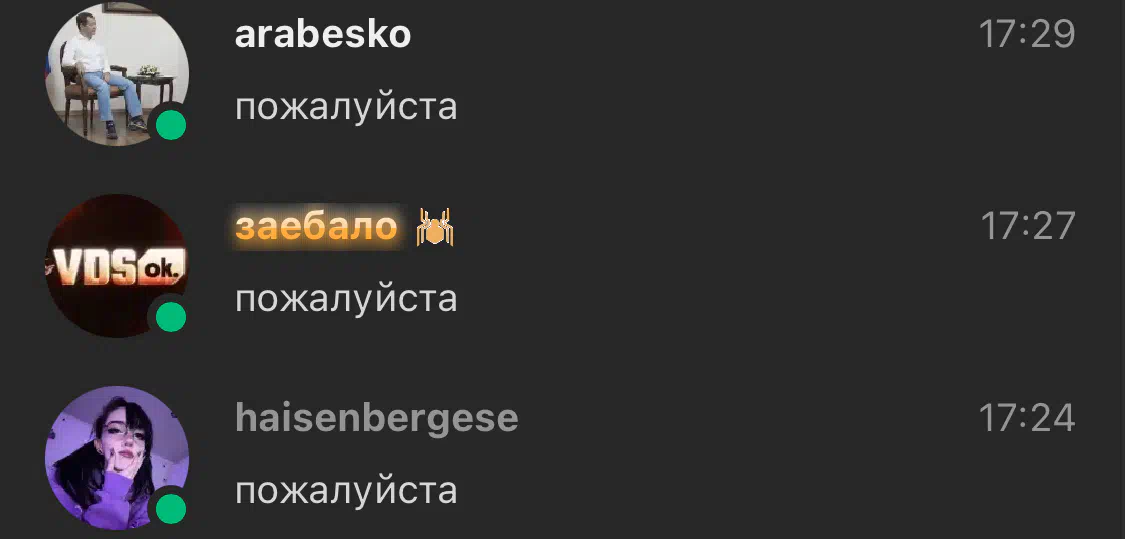This screenshot has width=1125, height=539.
Task: Click the golden spider emoji icon
Action: 436,227
